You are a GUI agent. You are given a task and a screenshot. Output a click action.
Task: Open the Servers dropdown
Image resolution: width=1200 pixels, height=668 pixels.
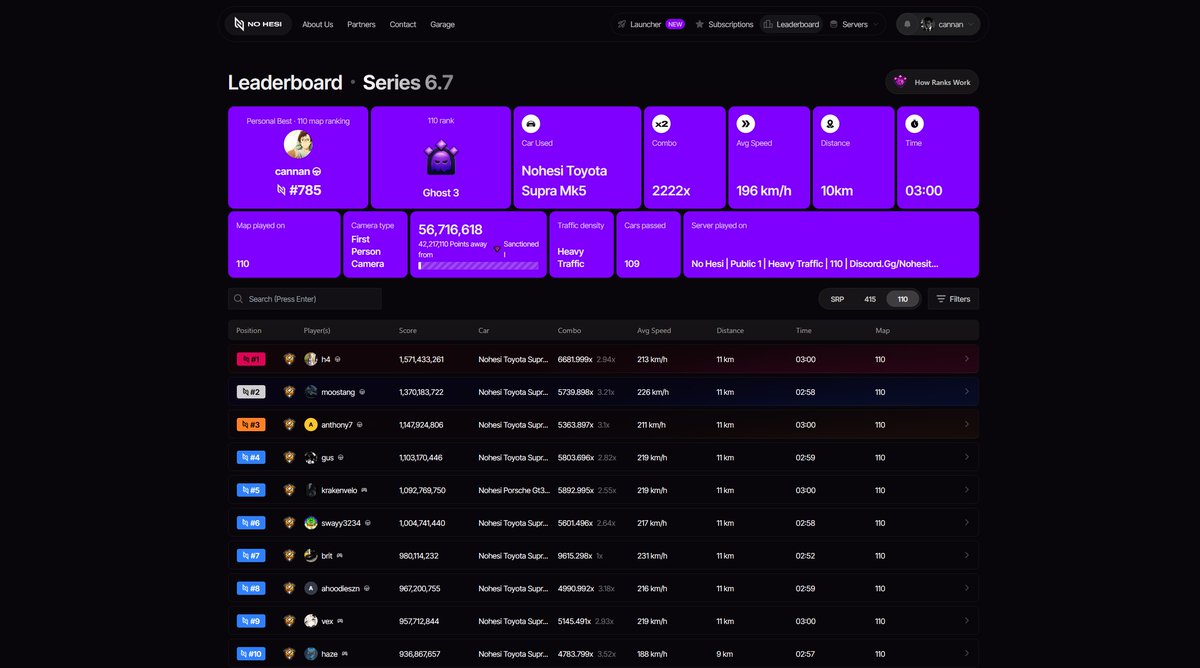854,24
